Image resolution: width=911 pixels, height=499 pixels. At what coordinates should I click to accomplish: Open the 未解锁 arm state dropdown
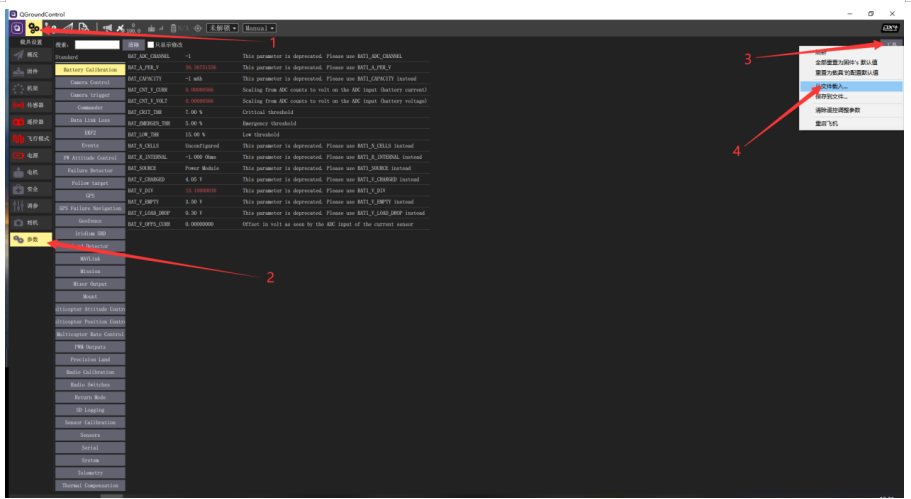[x=222, y=28]
